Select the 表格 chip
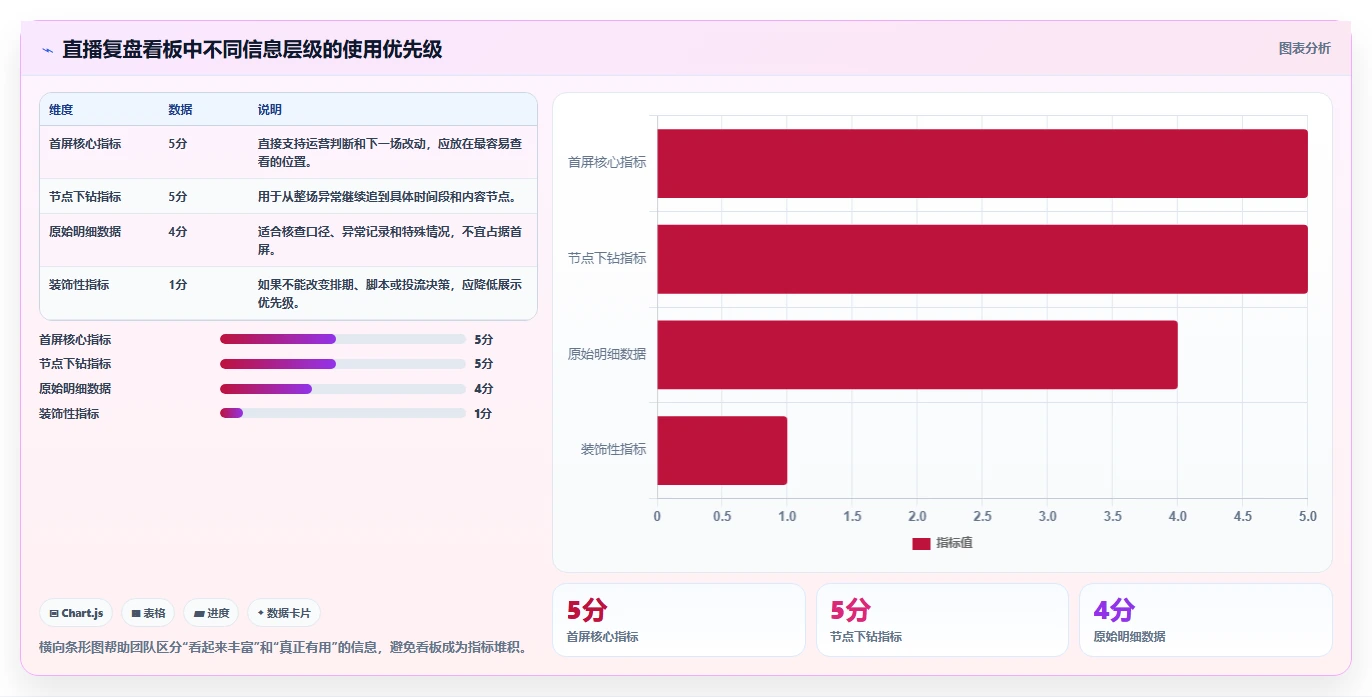Image resolution: width=1372 pixels, height=697 pixels. click(147, 613)
